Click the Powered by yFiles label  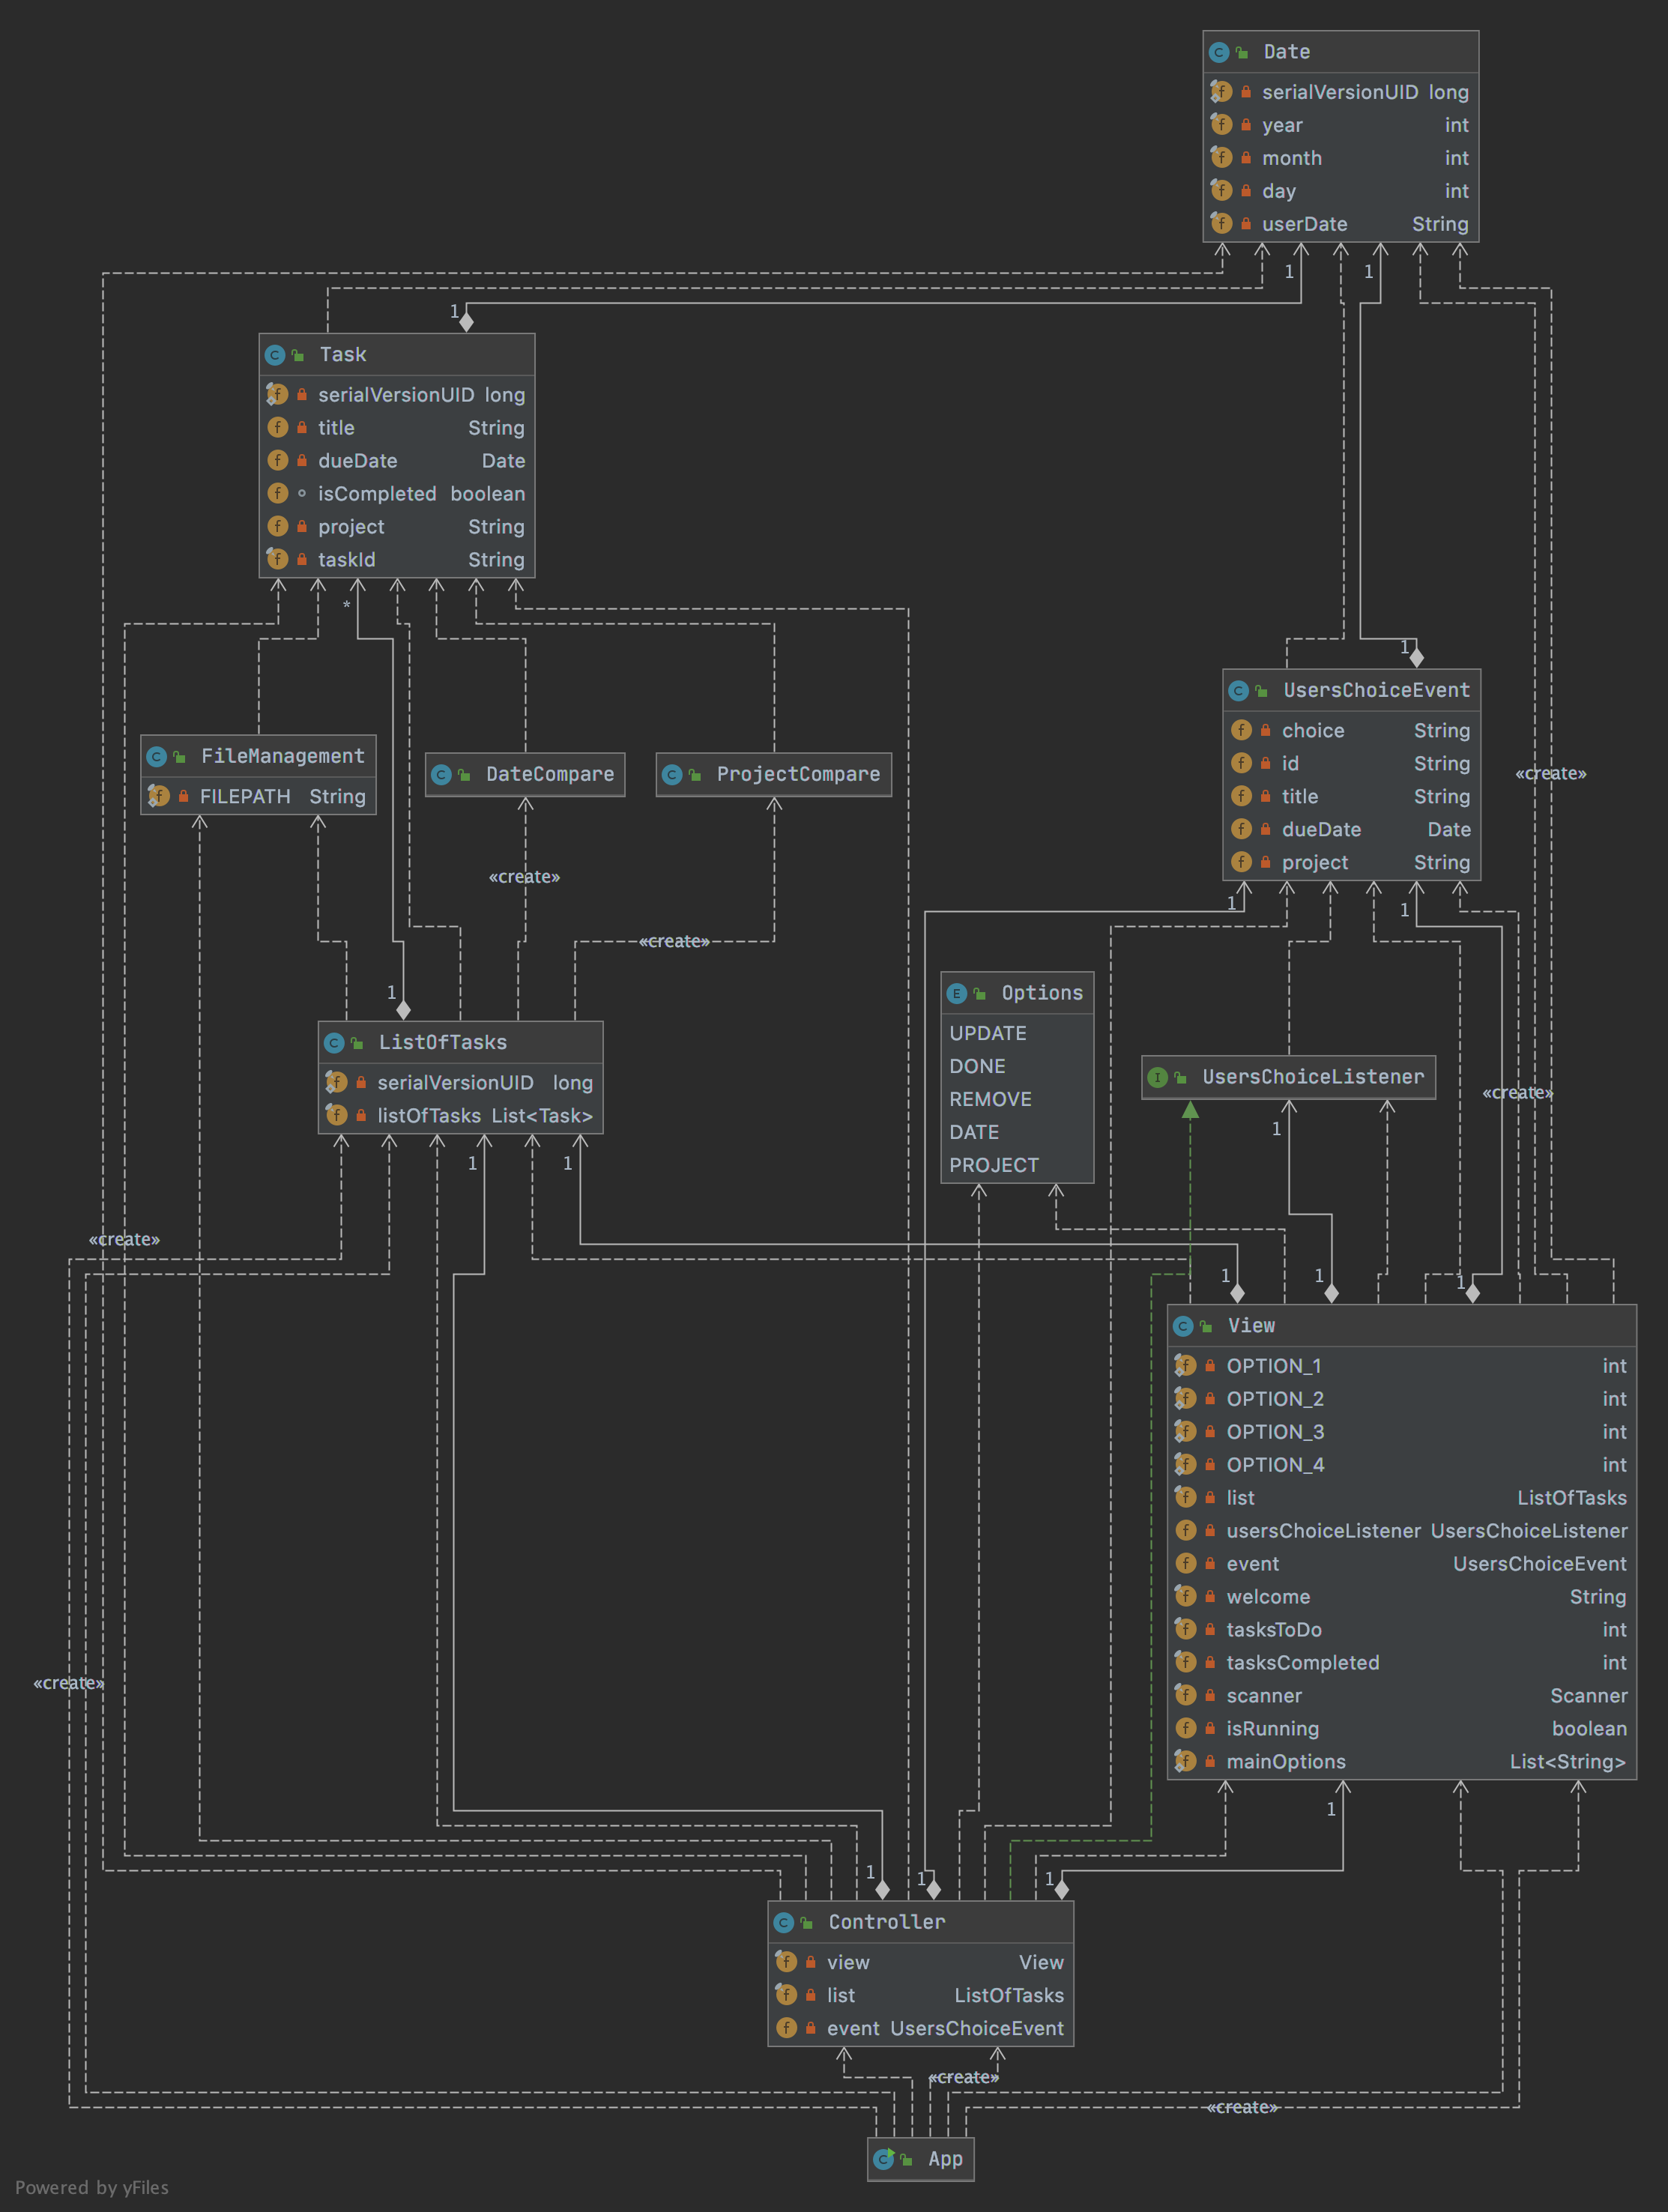coord(92,2187)
